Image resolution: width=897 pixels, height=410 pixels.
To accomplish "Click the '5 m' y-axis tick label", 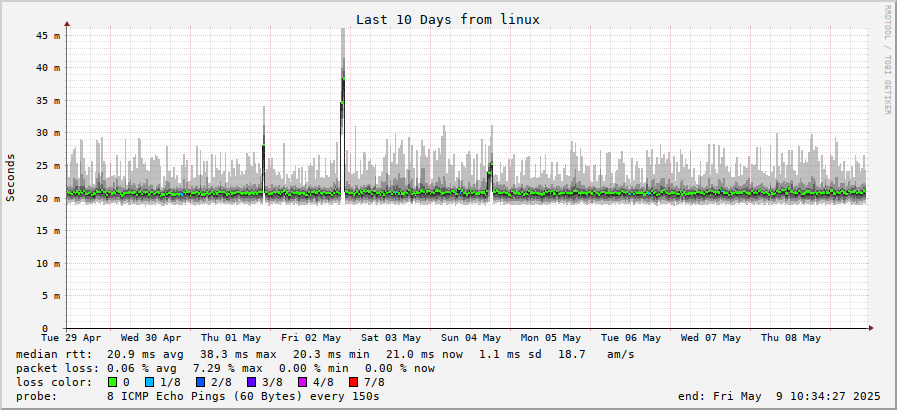I will coord(51,296).
